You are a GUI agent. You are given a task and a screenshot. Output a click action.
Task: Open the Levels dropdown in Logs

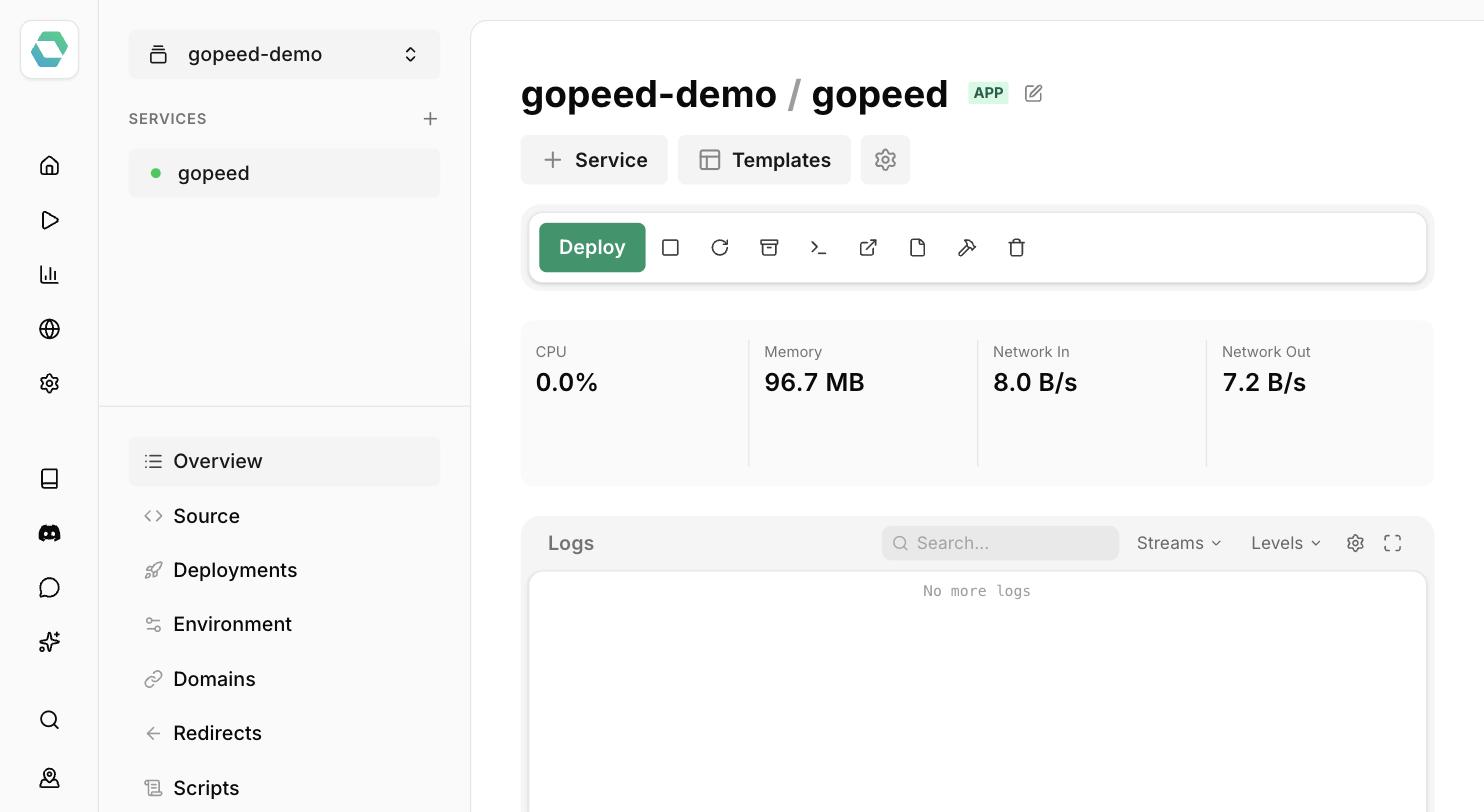pos(1286,543)
